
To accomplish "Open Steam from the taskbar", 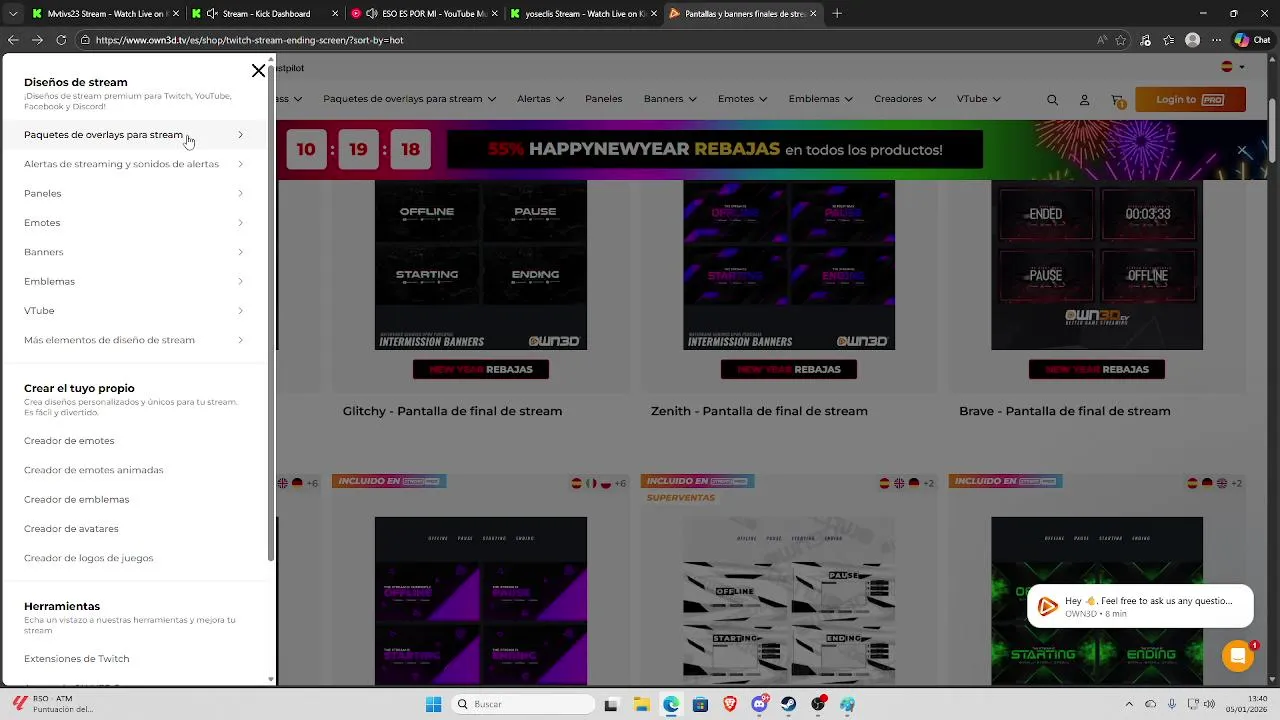I will (x=789, y=704).
